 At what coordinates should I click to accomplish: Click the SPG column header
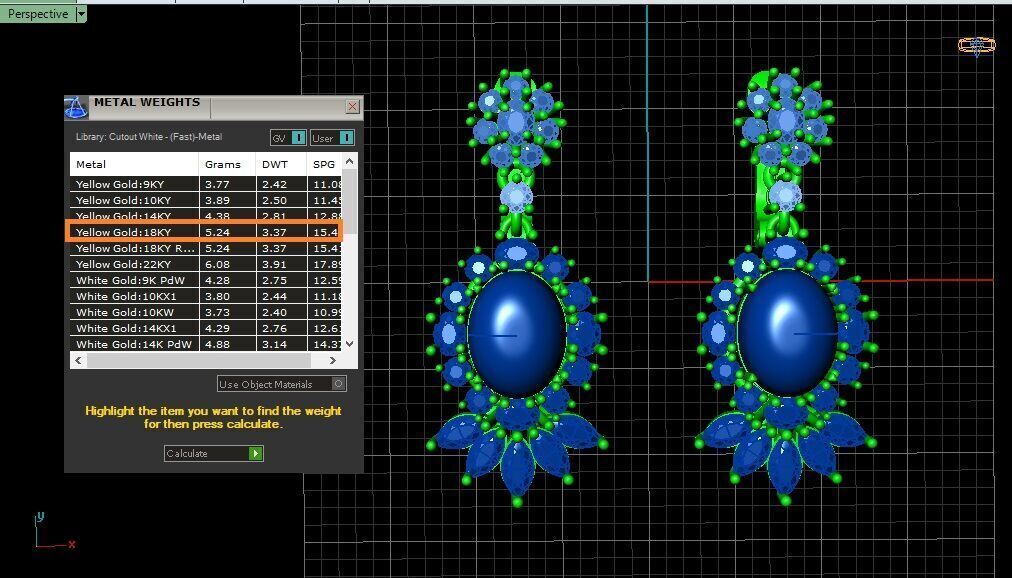325,164
